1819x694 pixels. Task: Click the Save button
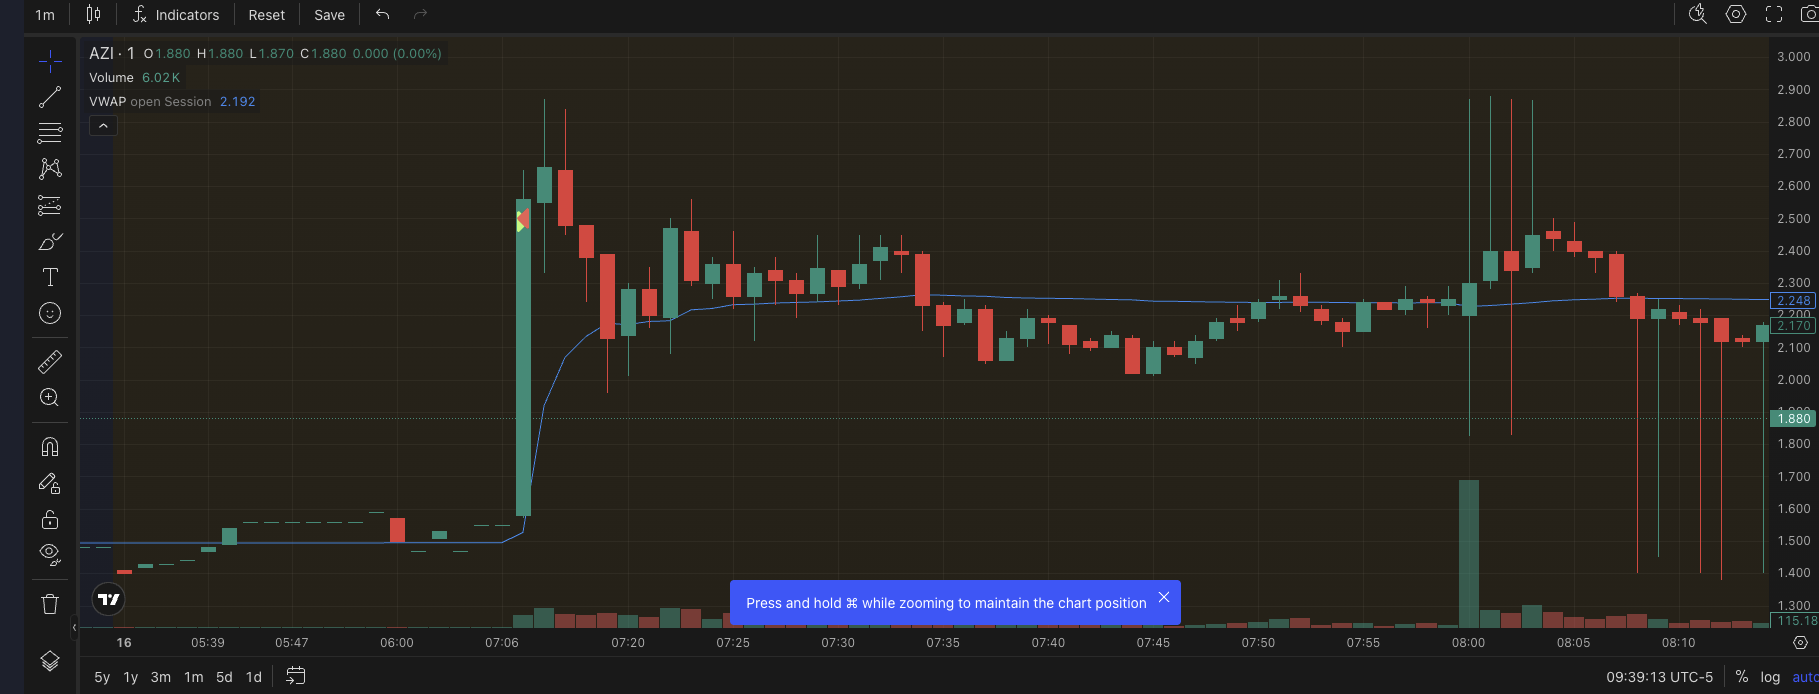(329, 15)
